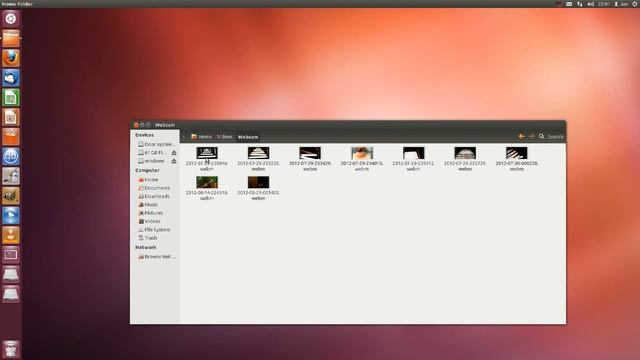Viewport: 640px width, 360px height.
Task: Open the blue play-button launcher icon
Action: (11, 215)
